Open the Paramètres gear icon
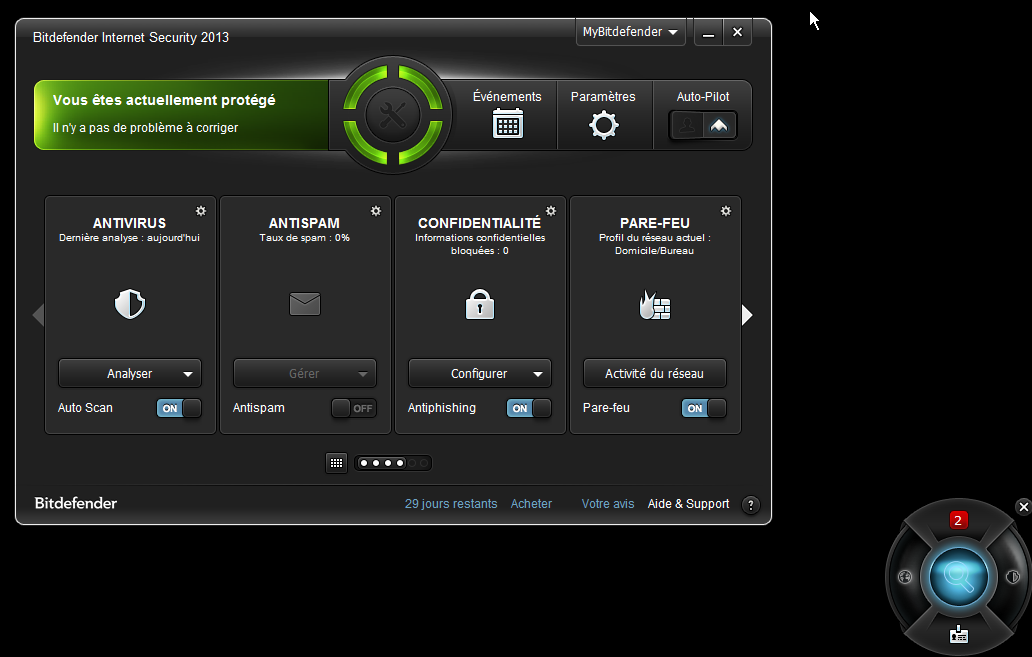 click(604, 125)
